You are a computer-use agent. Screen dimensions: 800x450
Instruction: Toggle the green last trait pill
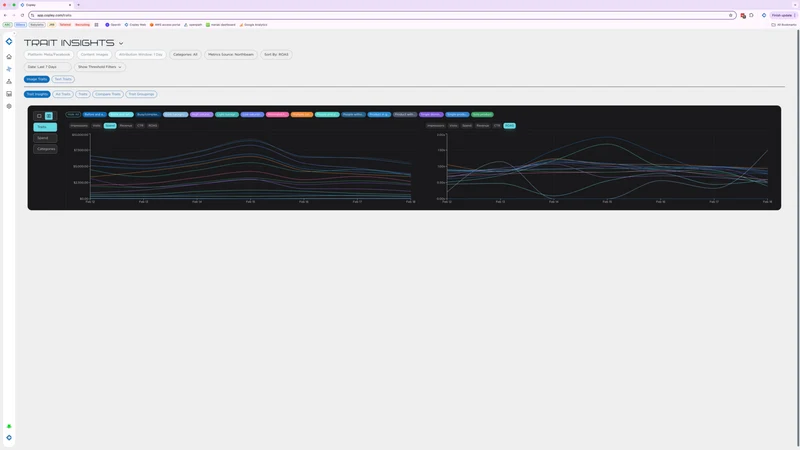482,115
